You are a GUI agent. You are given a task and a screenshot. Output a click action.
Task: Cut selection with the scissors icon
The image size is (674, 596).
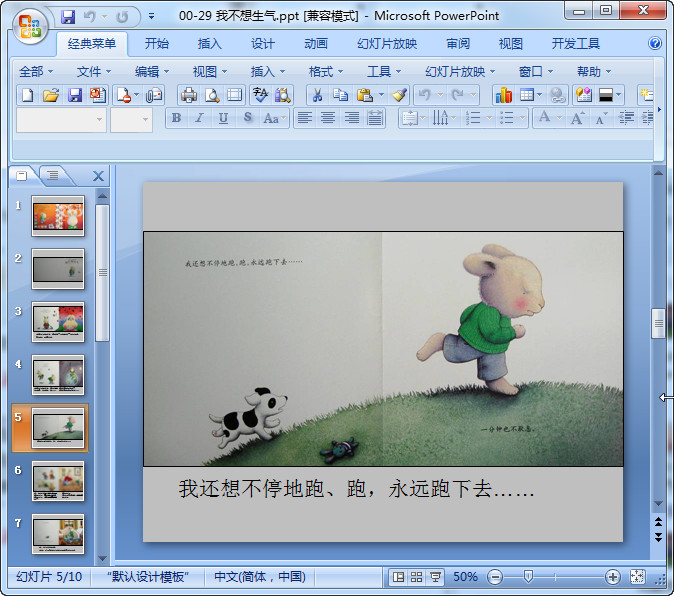pos(317,95)
